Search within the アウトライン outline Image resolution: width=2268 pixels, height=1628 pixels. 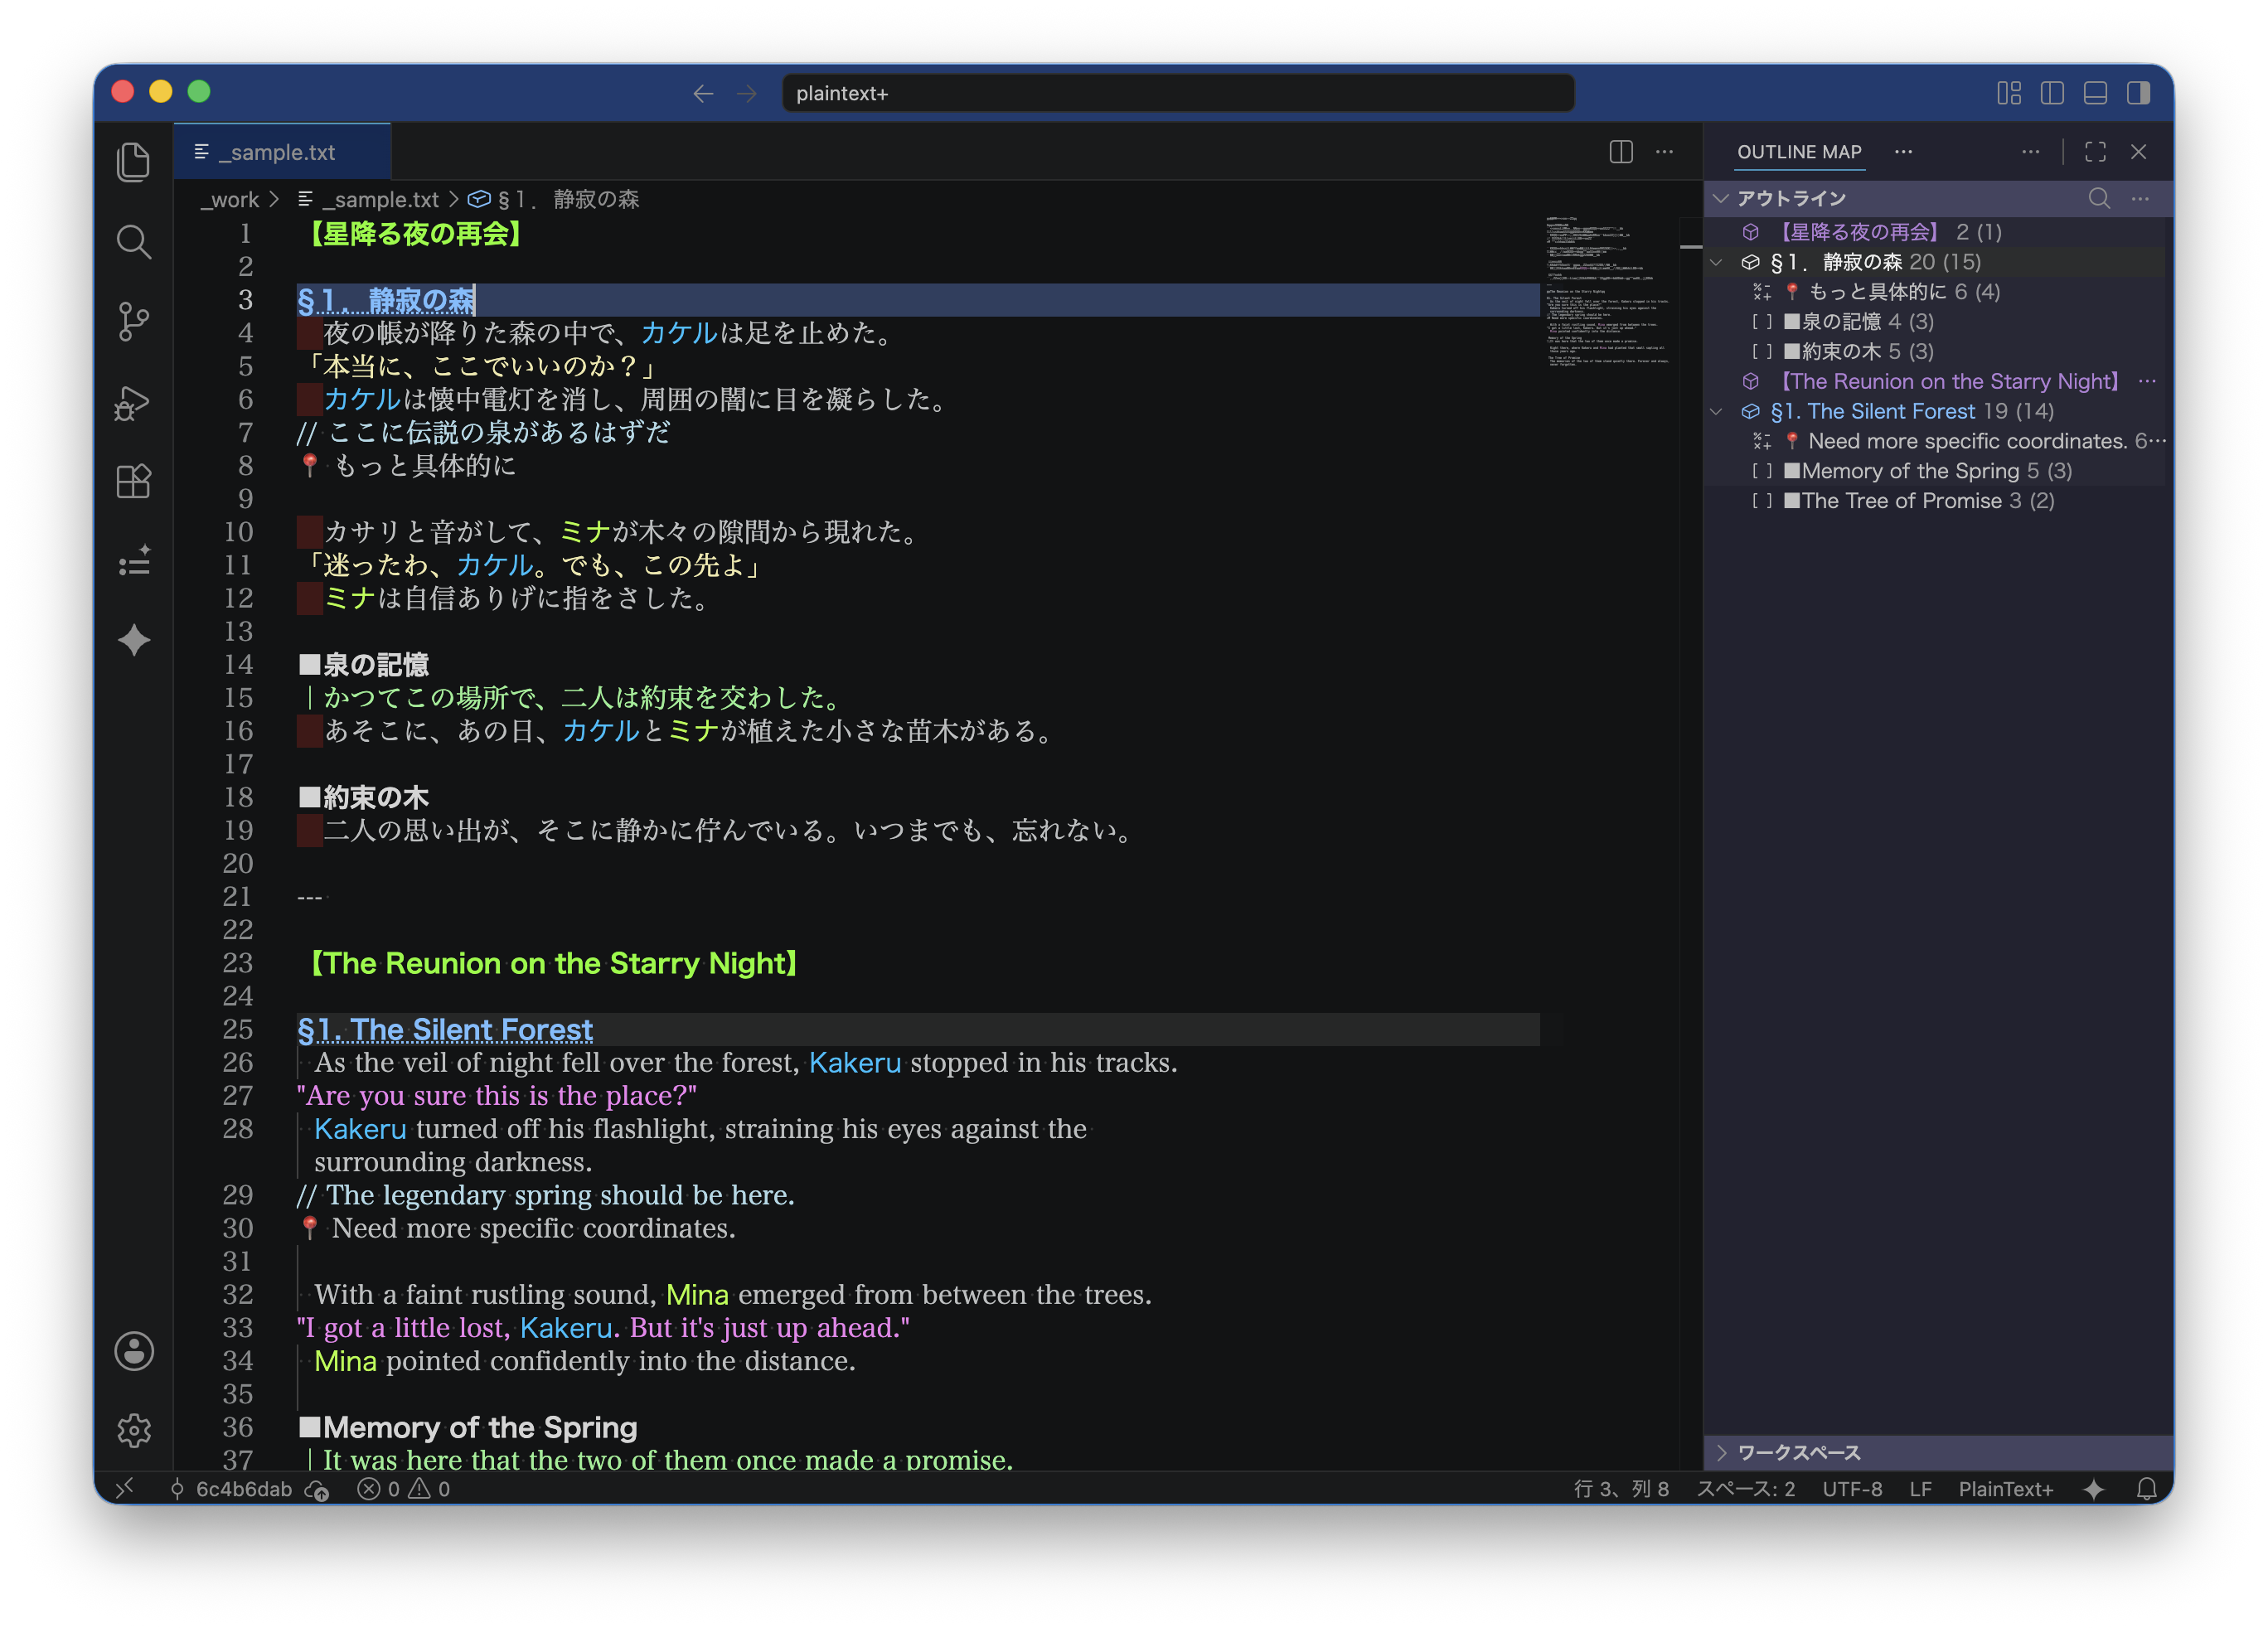click(2099, 198)
